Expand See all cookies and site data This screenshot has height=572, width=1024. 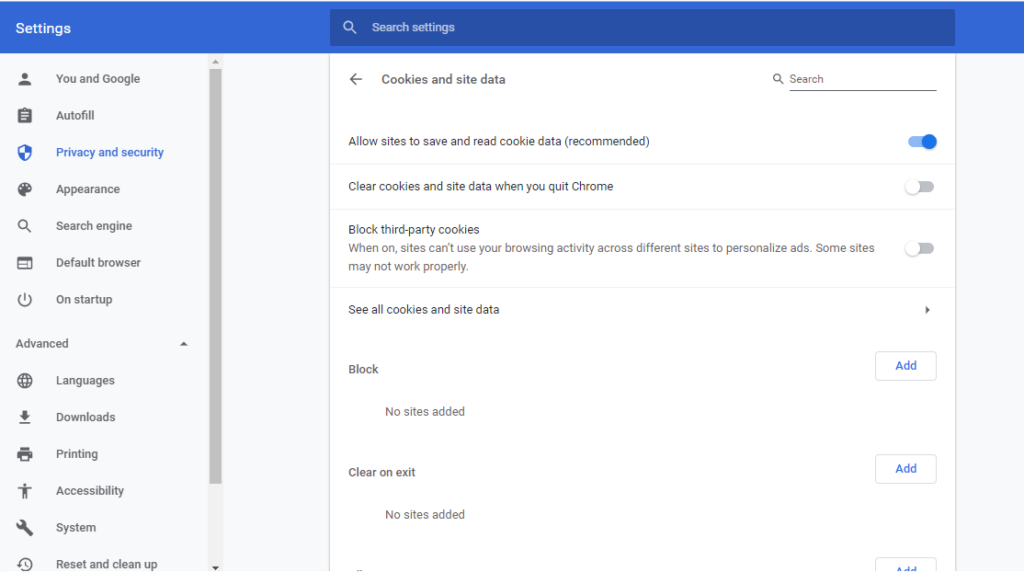(927, 310)
